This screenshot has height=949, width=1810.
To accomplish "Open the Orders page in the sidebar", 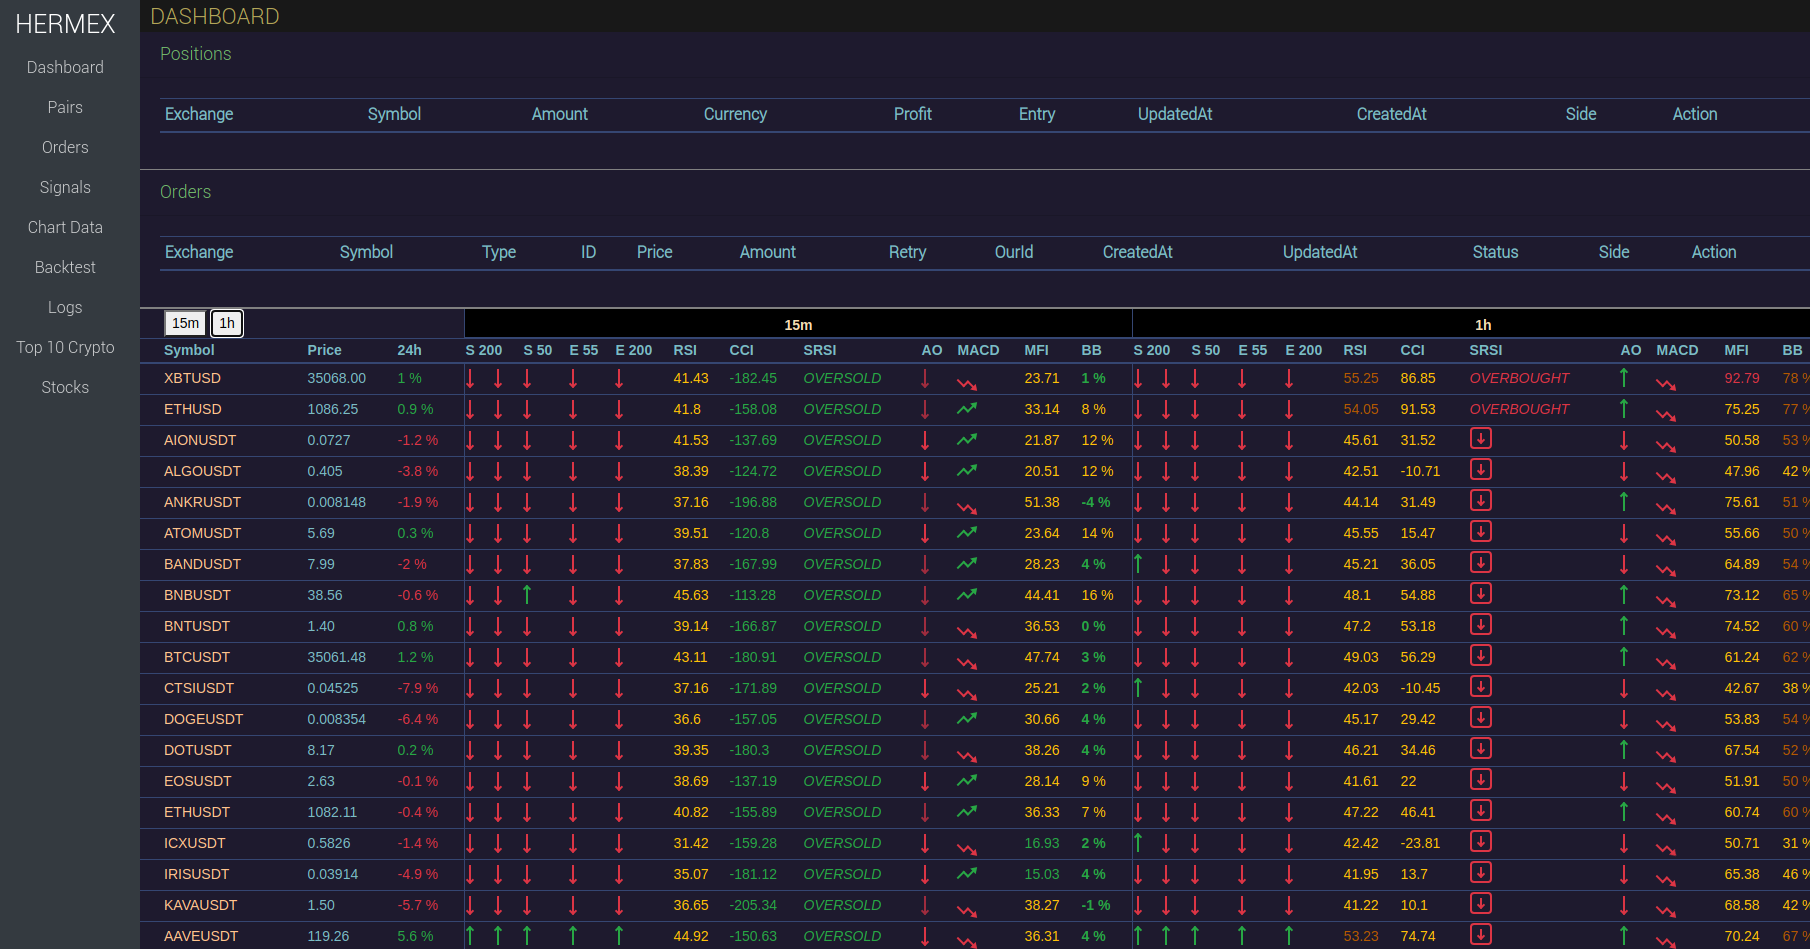I will click(65, 147).
